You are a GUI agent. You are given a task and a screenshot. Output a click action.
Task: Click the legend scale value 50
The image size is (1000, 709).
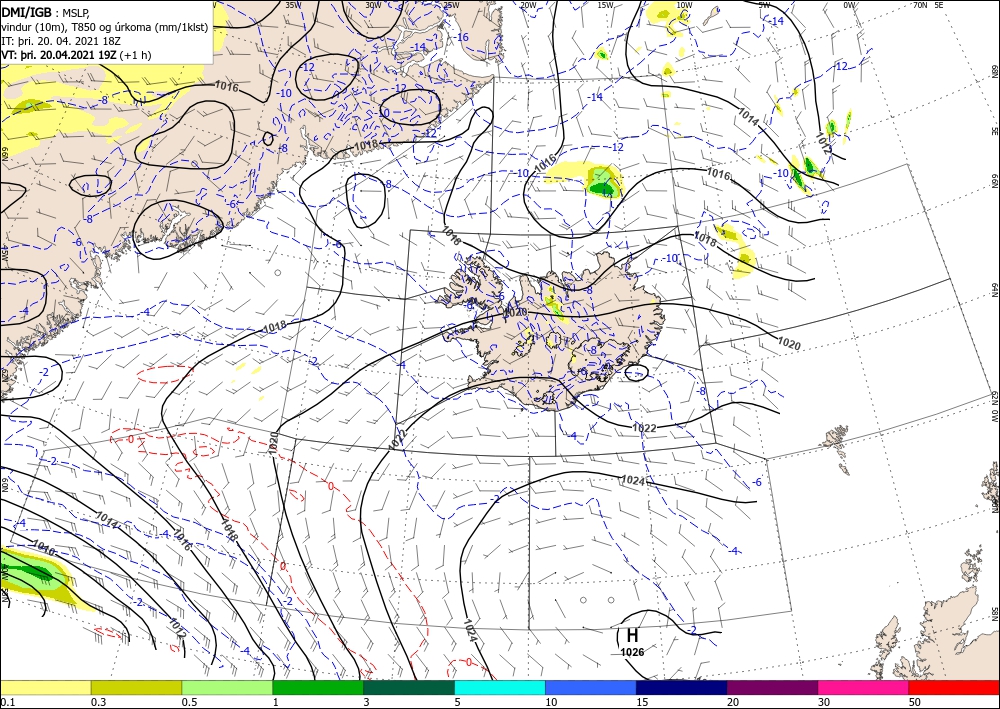tap(915, 702)
